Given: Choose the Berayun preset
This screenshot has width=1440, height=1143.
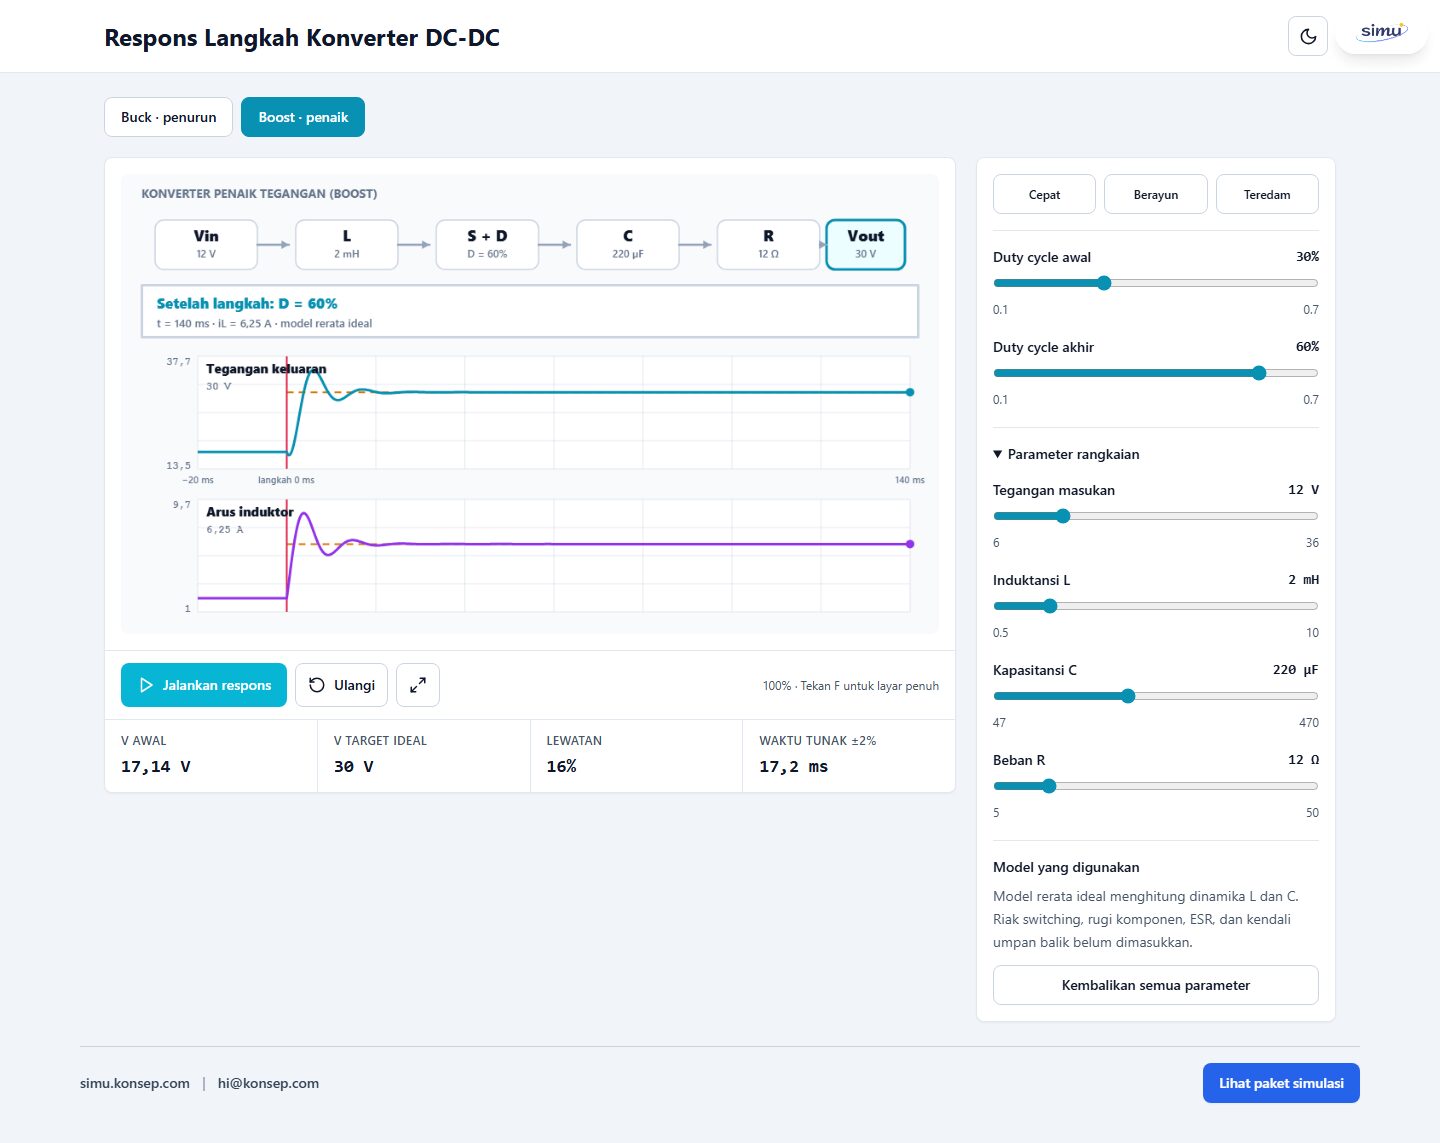Looking at the screenshot, I should [1156, 194].
